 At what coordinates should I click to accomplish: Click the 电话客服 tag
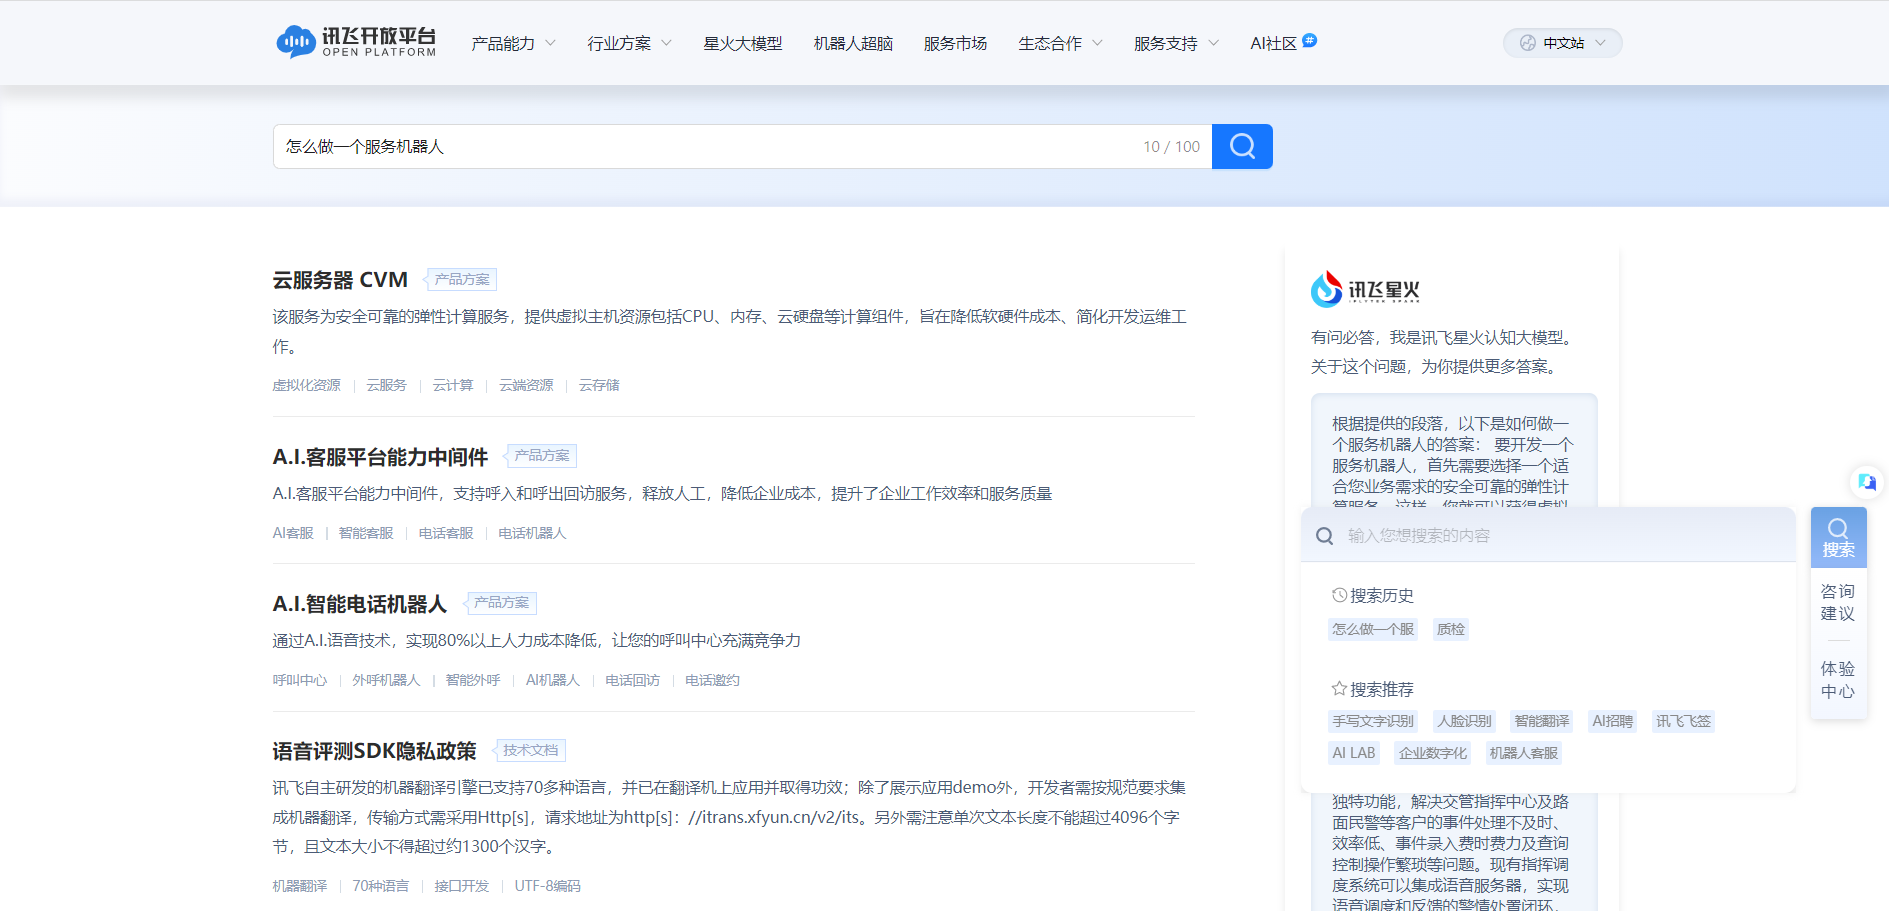[x=446, y=533]
